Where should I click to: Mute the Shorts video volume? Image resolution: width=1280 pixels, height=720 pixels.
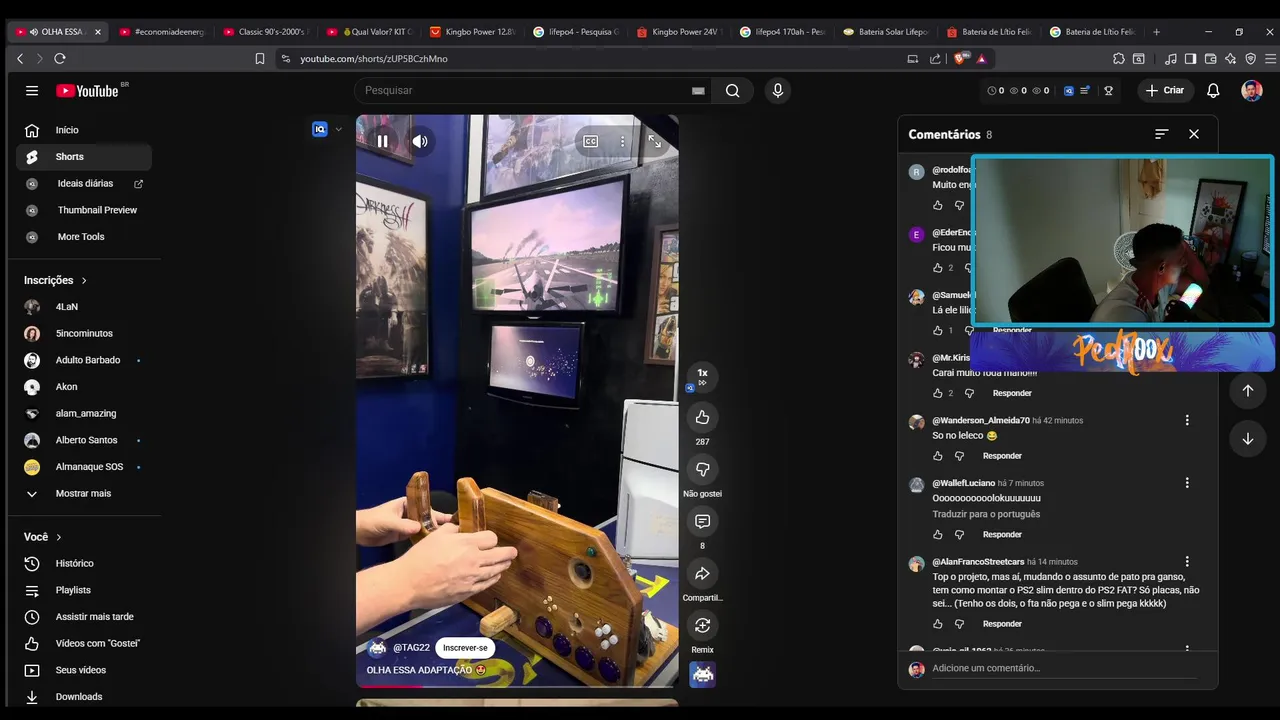tap(420, 141)
